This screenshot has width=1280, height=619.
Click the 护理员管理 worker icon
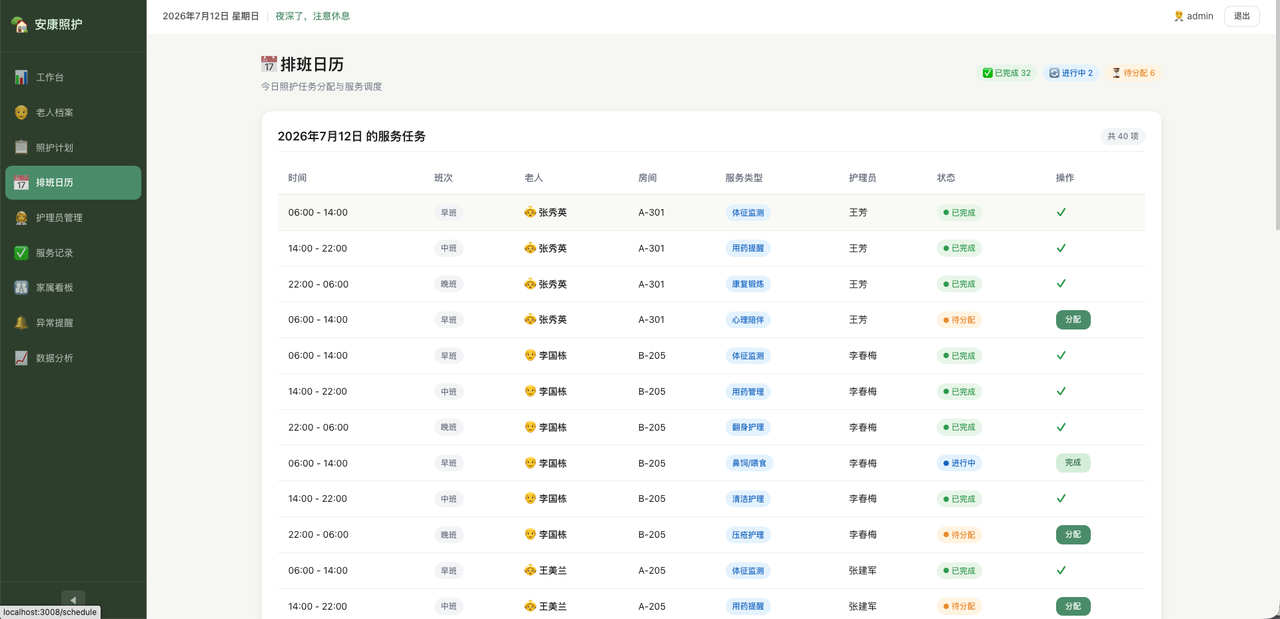[21, 218]
